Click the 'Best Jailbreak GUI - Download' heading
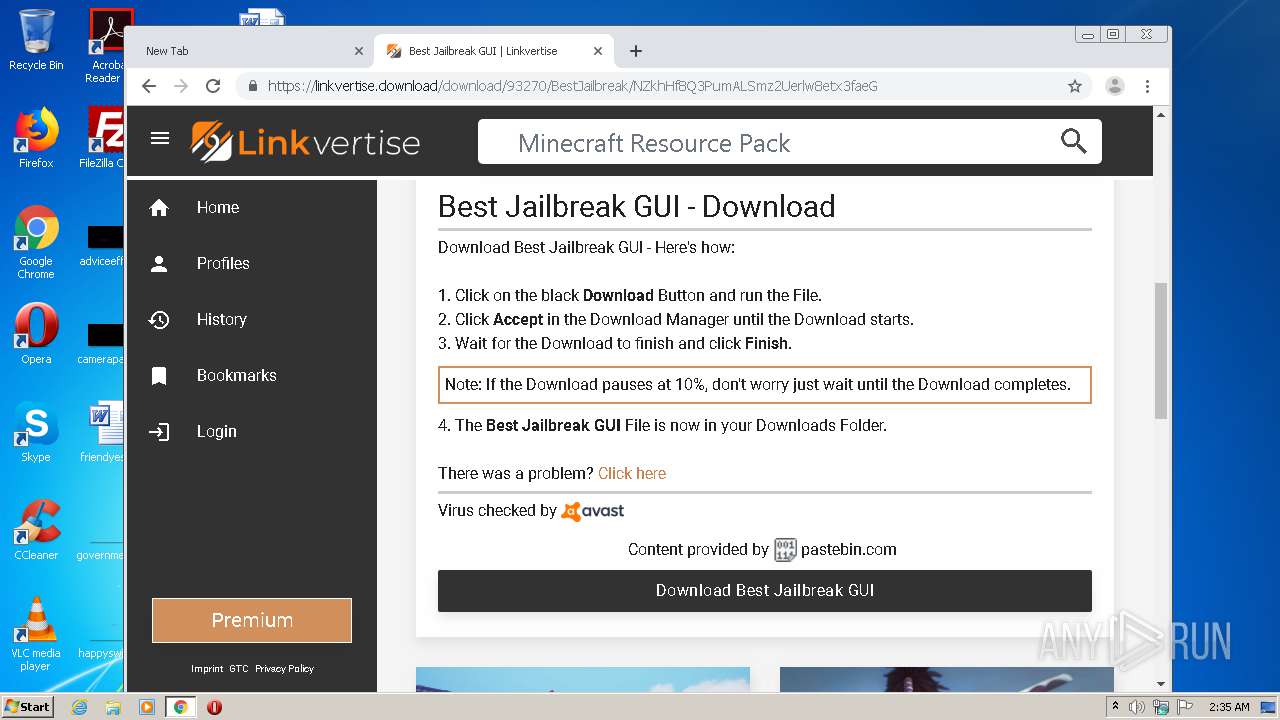The width and height of the screenshot is (1280, 720). pos(637,206)
